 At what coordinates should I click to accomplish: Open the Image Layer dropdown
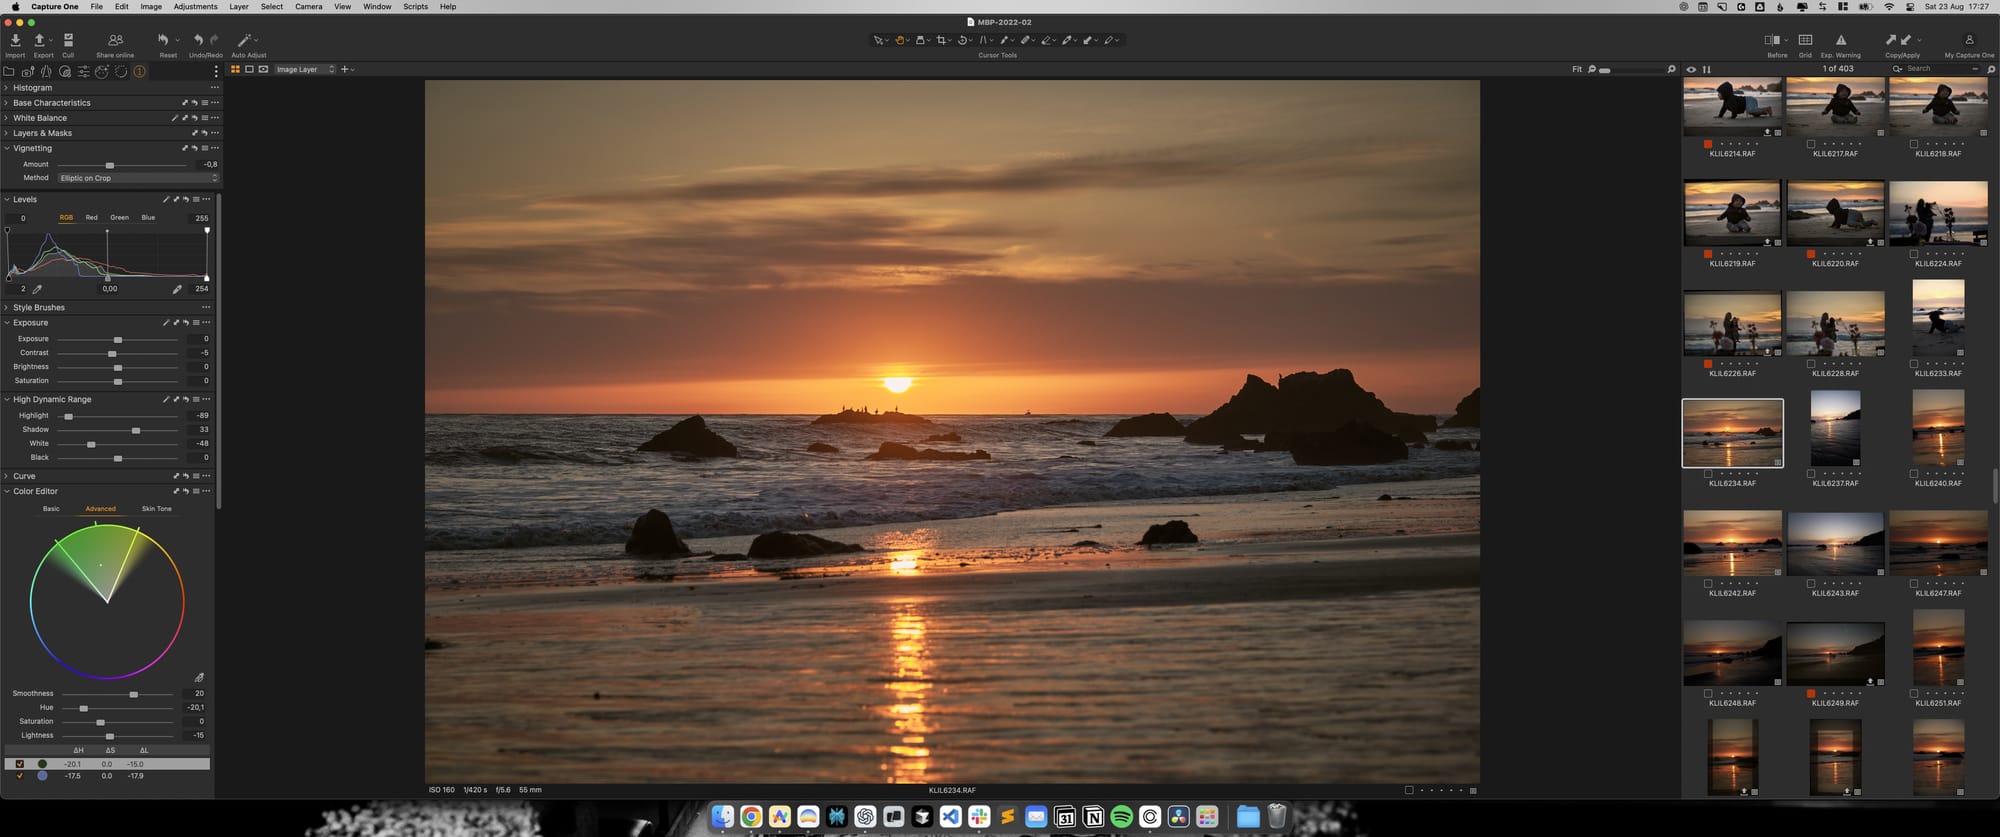coord(305,69)
